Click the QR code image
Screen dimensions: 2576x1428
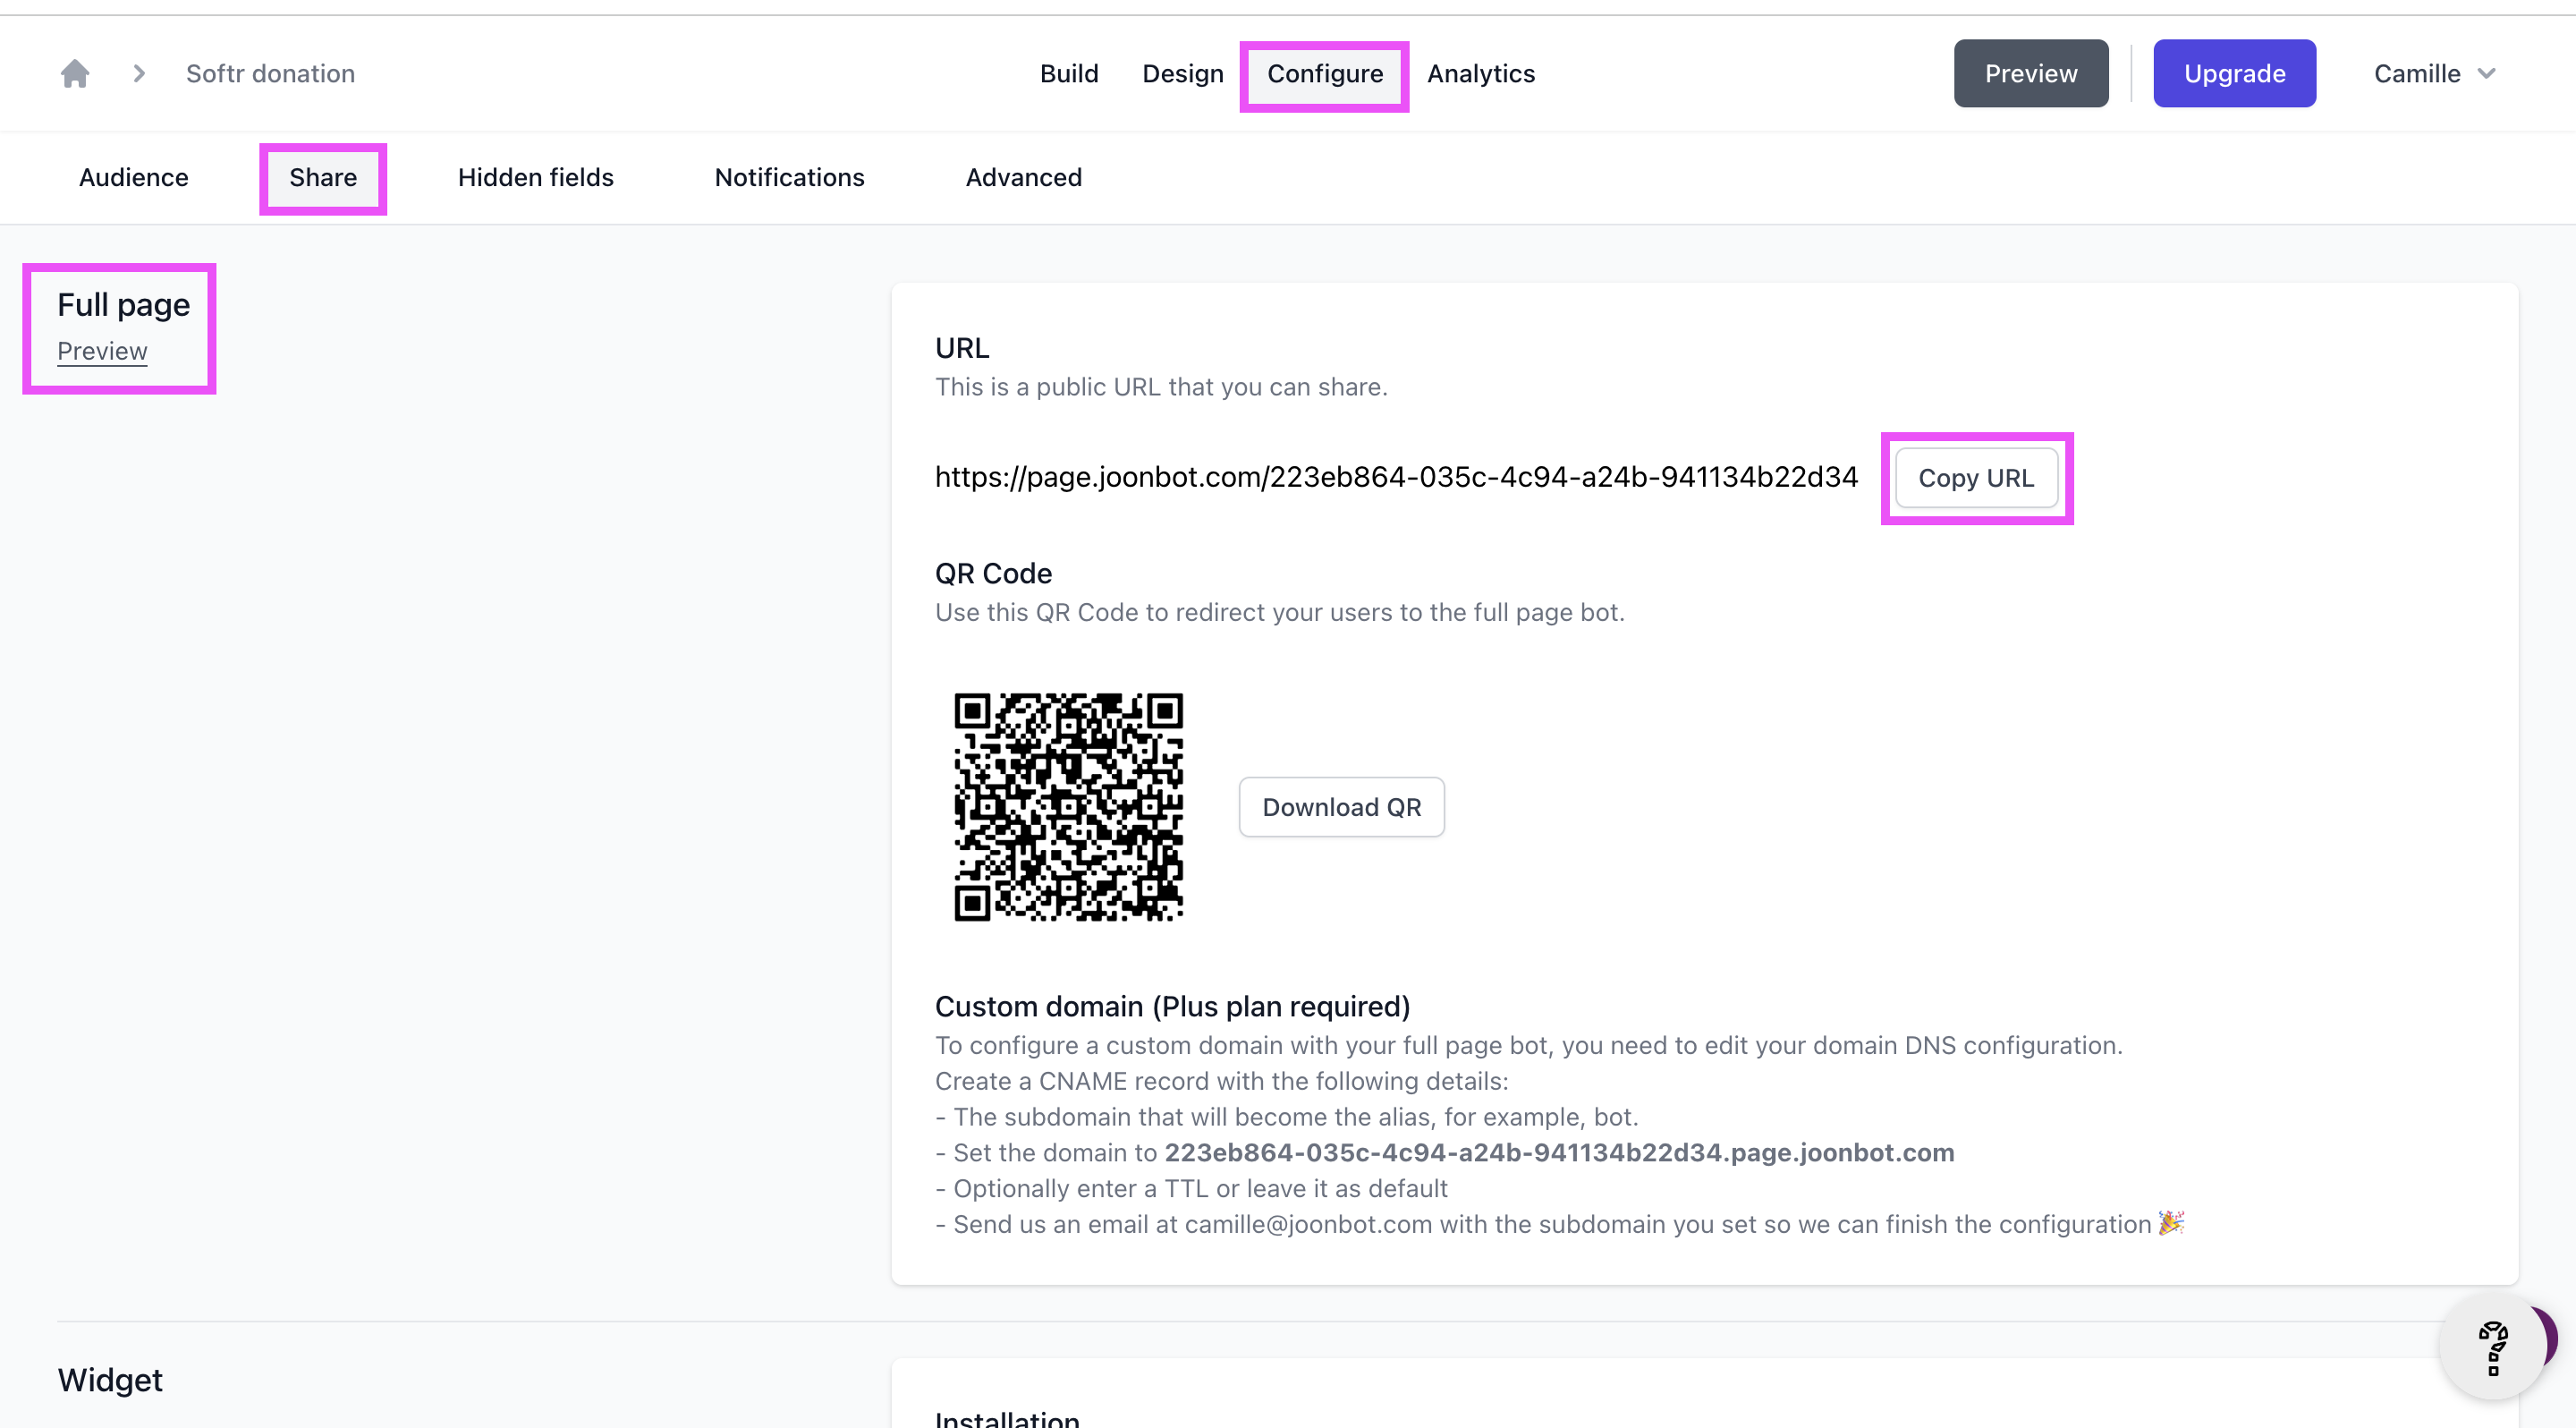coord(1069,807)
